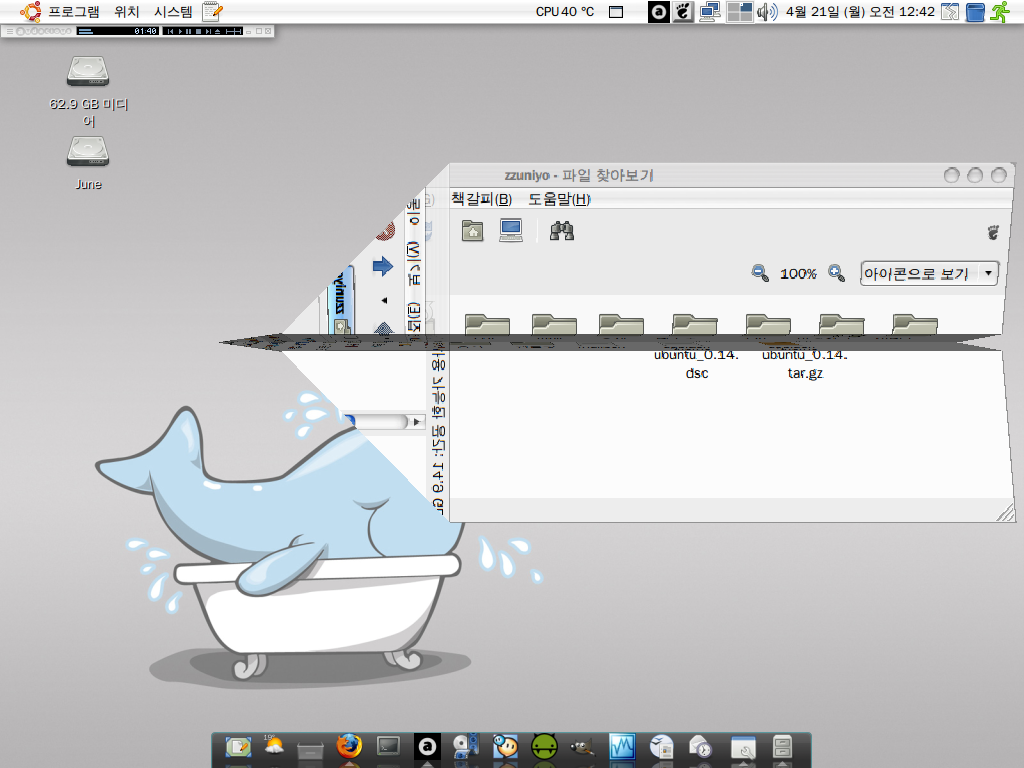Expand the 아이콘으로 보기 view dropdown
Screen dimensions: 1024x768
click(929, 273)
